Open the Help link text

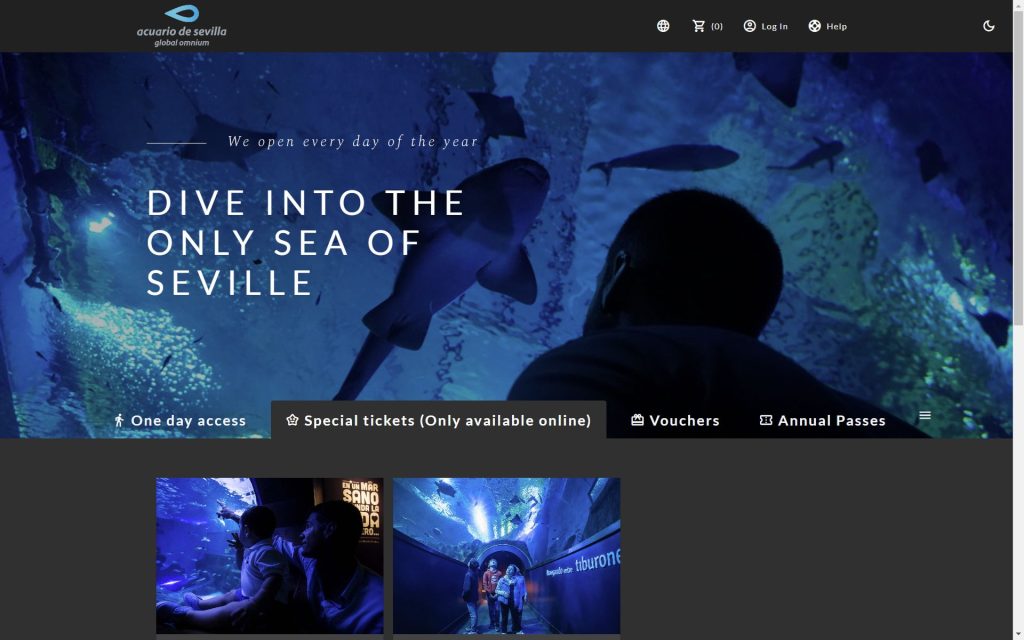836,27
